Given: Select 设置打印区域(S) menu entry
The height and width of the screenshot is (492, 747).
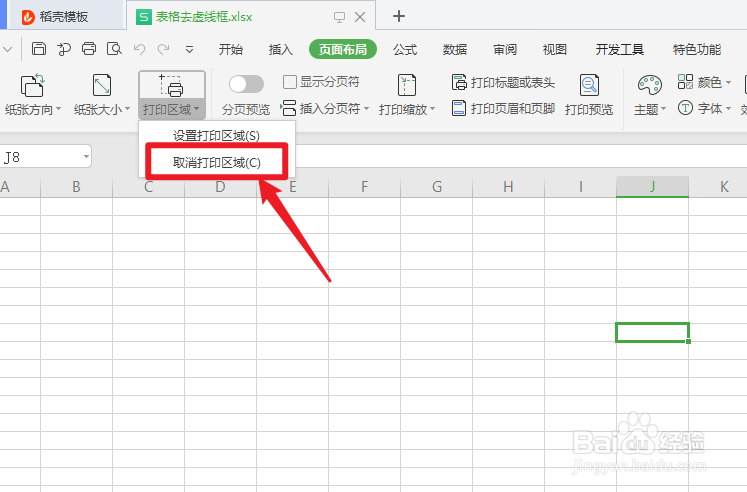Looking at the screenshot, I should click(216, 136).
